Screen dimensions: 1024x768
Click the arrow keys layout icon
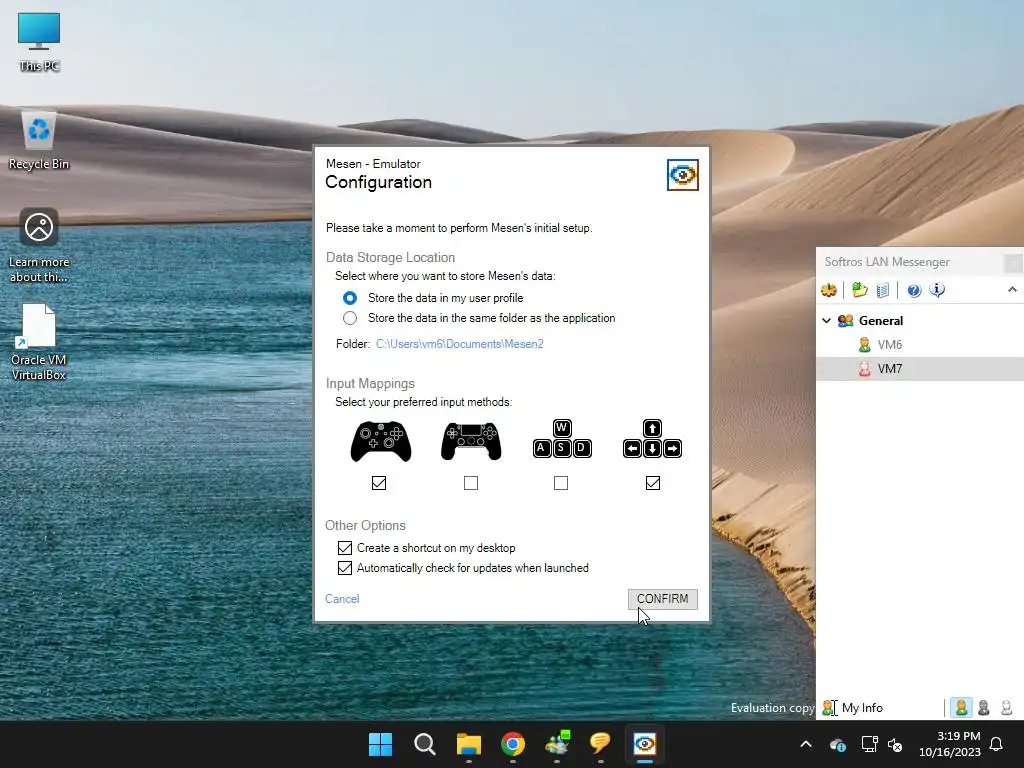click(652, 438)
